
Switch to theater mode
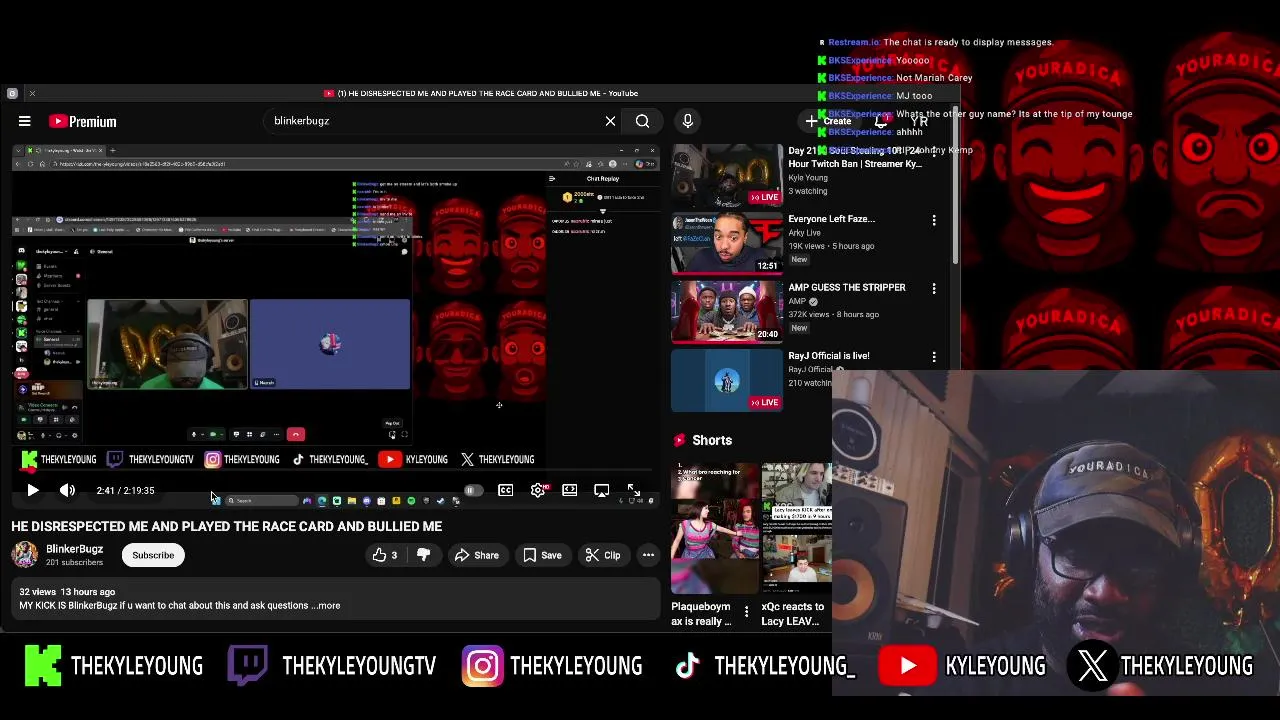(570, 490)
